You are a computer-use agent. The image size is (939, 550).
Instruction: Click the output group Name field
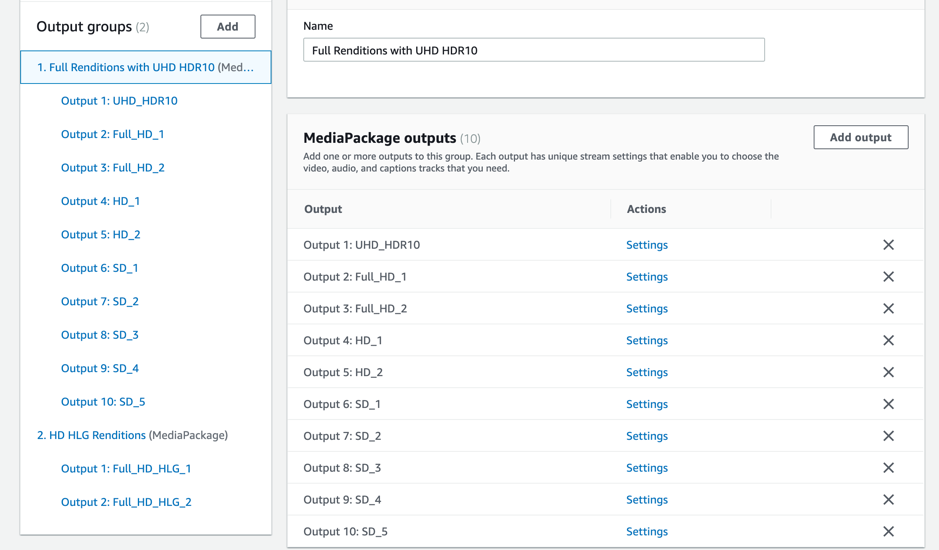[x=533, y=50]
